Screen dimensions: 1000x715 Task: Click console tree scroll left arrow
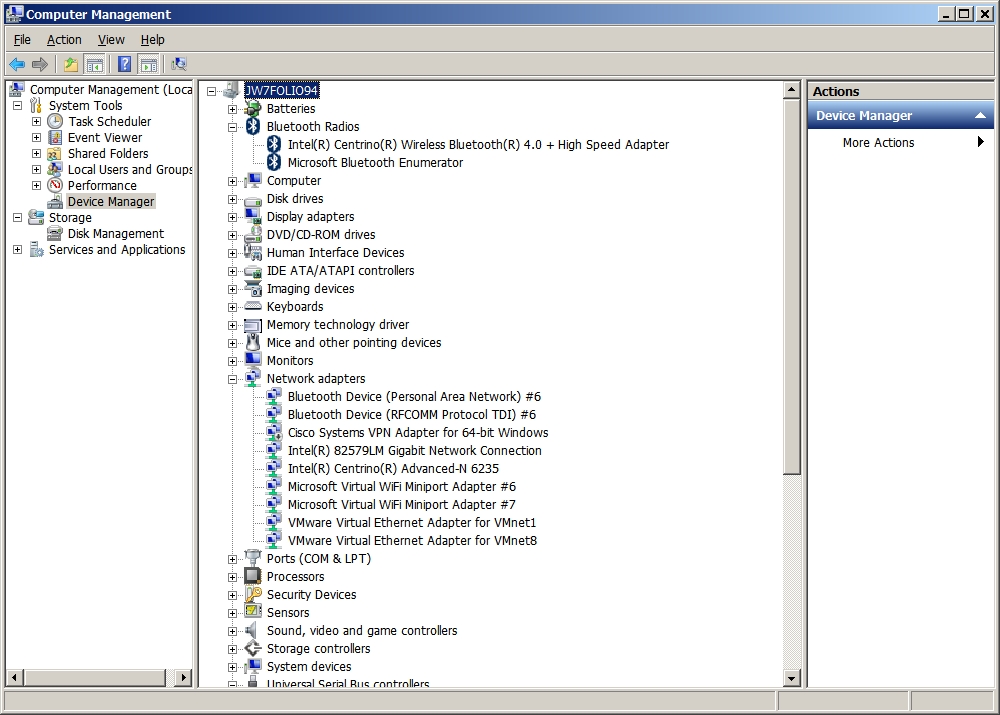pyautogui.click(x=14, y=677)
